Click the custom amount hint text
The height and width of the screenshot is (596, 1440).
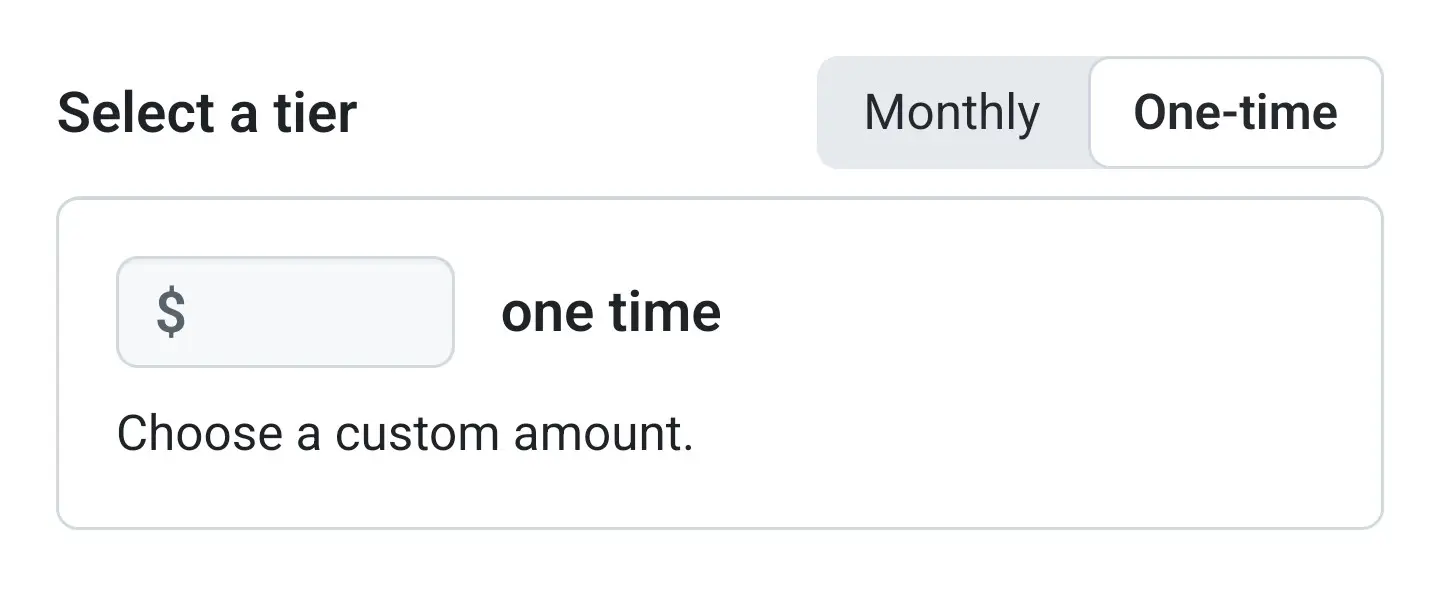click(x=405, y=435)
